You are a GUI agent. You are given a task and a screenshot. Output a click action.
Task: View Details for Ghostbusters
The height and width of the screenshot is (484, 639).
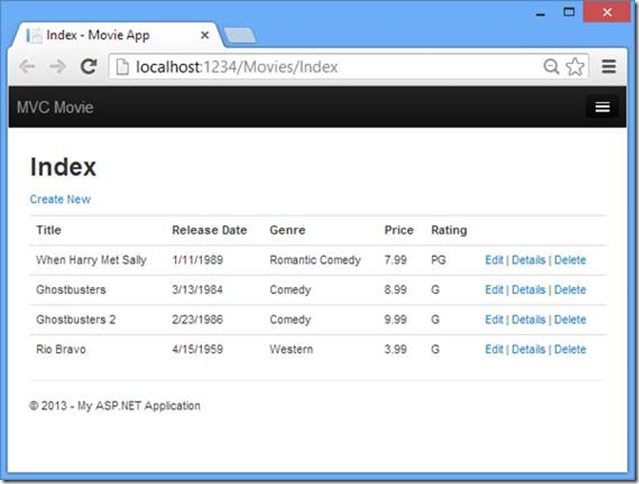point(528,290)
